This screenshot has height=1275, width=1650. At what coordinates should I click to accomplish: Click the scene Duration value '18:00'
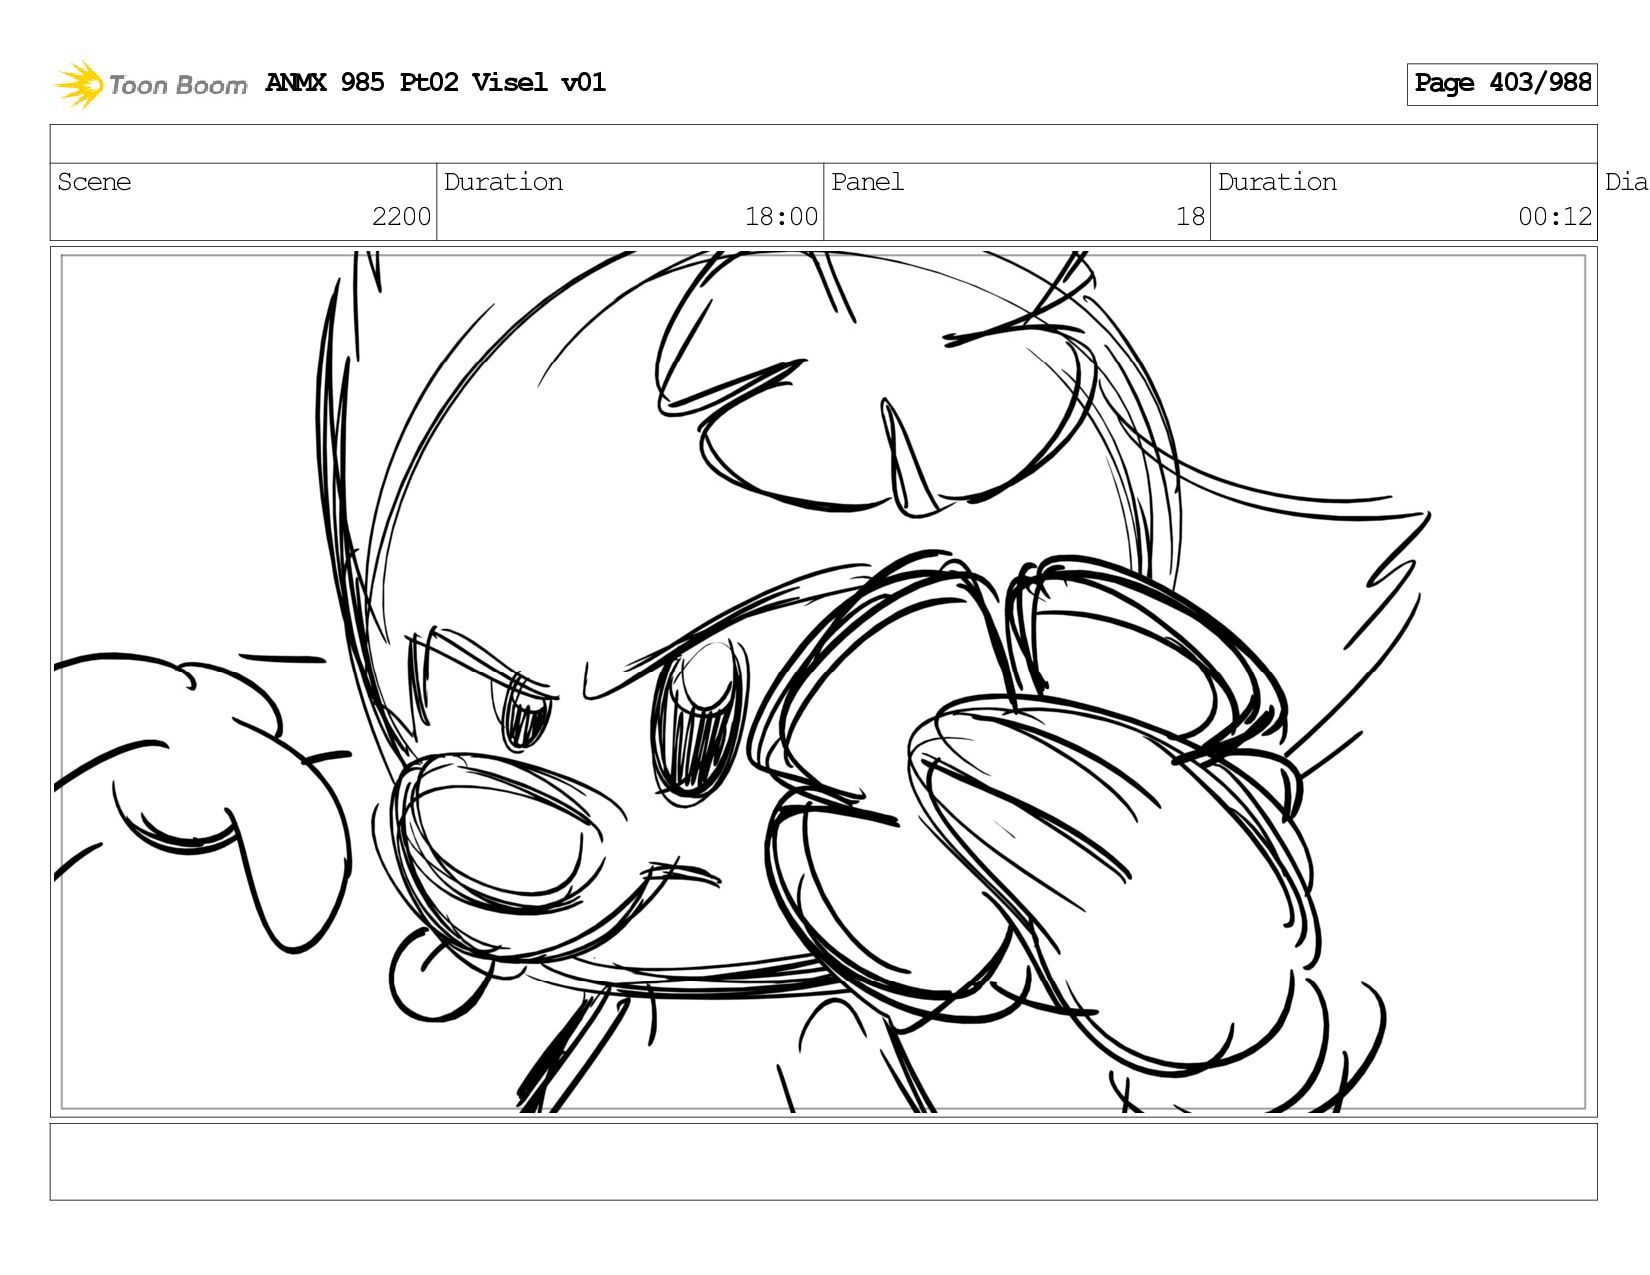781,217
